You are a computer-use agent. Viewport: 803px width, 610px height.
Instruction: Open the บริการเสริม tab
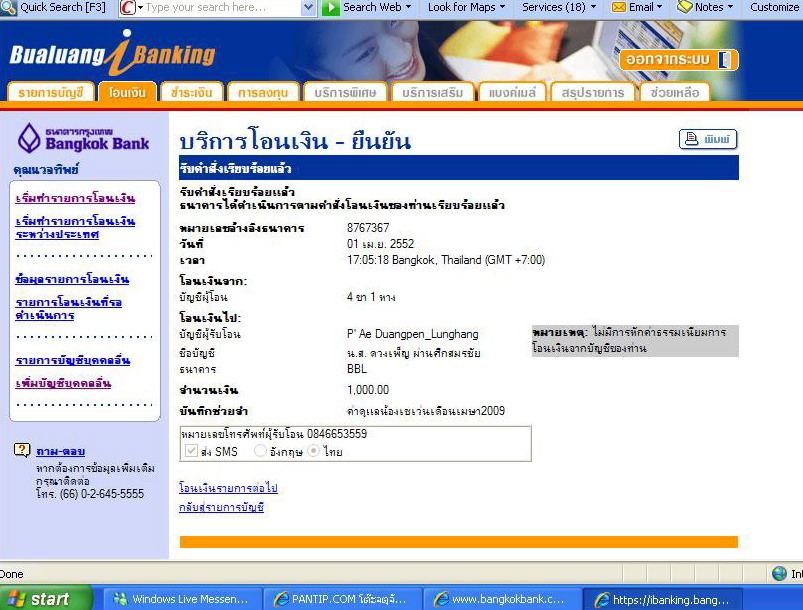pyautogui.click(x=433, y=92)
